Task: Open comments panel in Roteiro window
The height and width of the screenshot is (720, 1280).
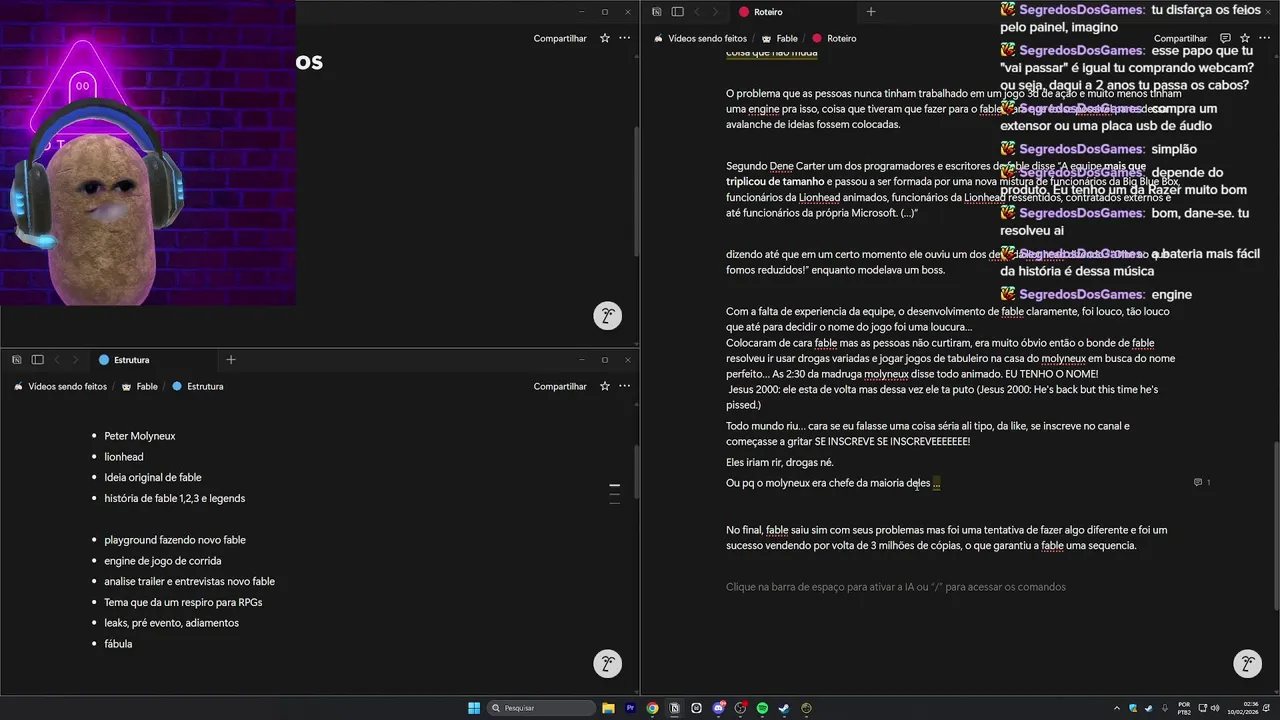Action: (1225, 38)
